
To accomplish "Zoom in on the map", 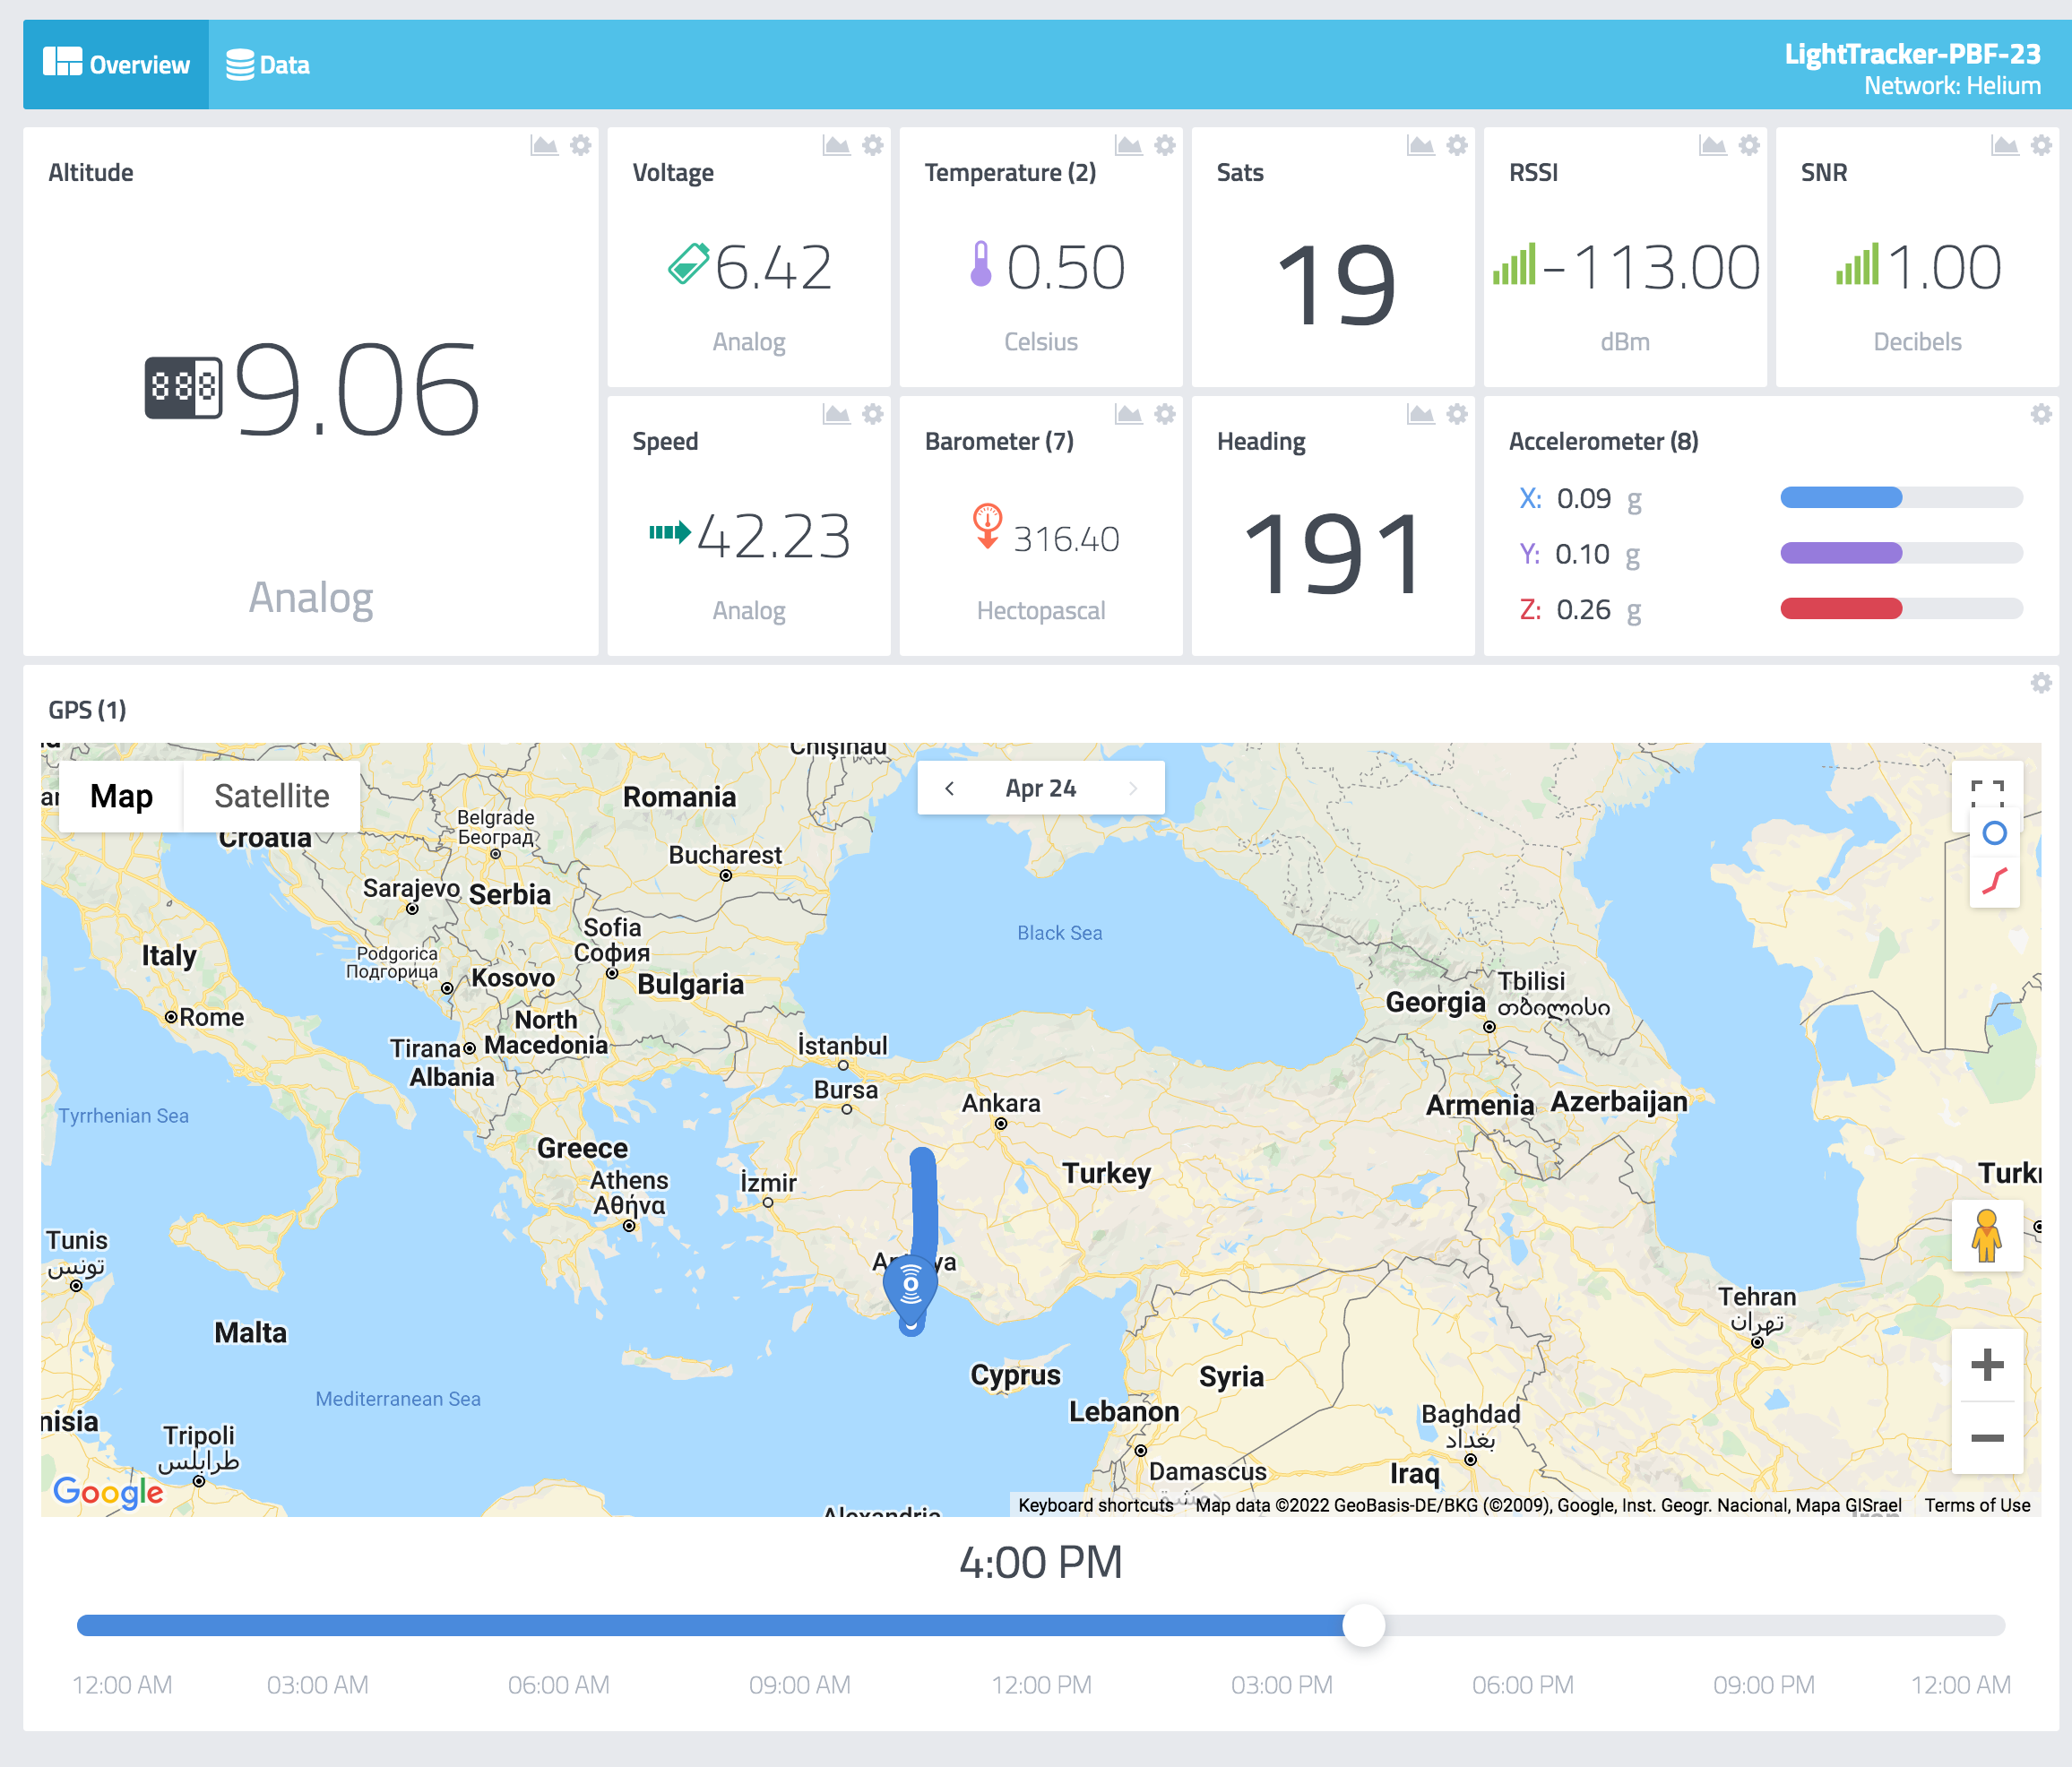I will (x=1986, y=1365).
